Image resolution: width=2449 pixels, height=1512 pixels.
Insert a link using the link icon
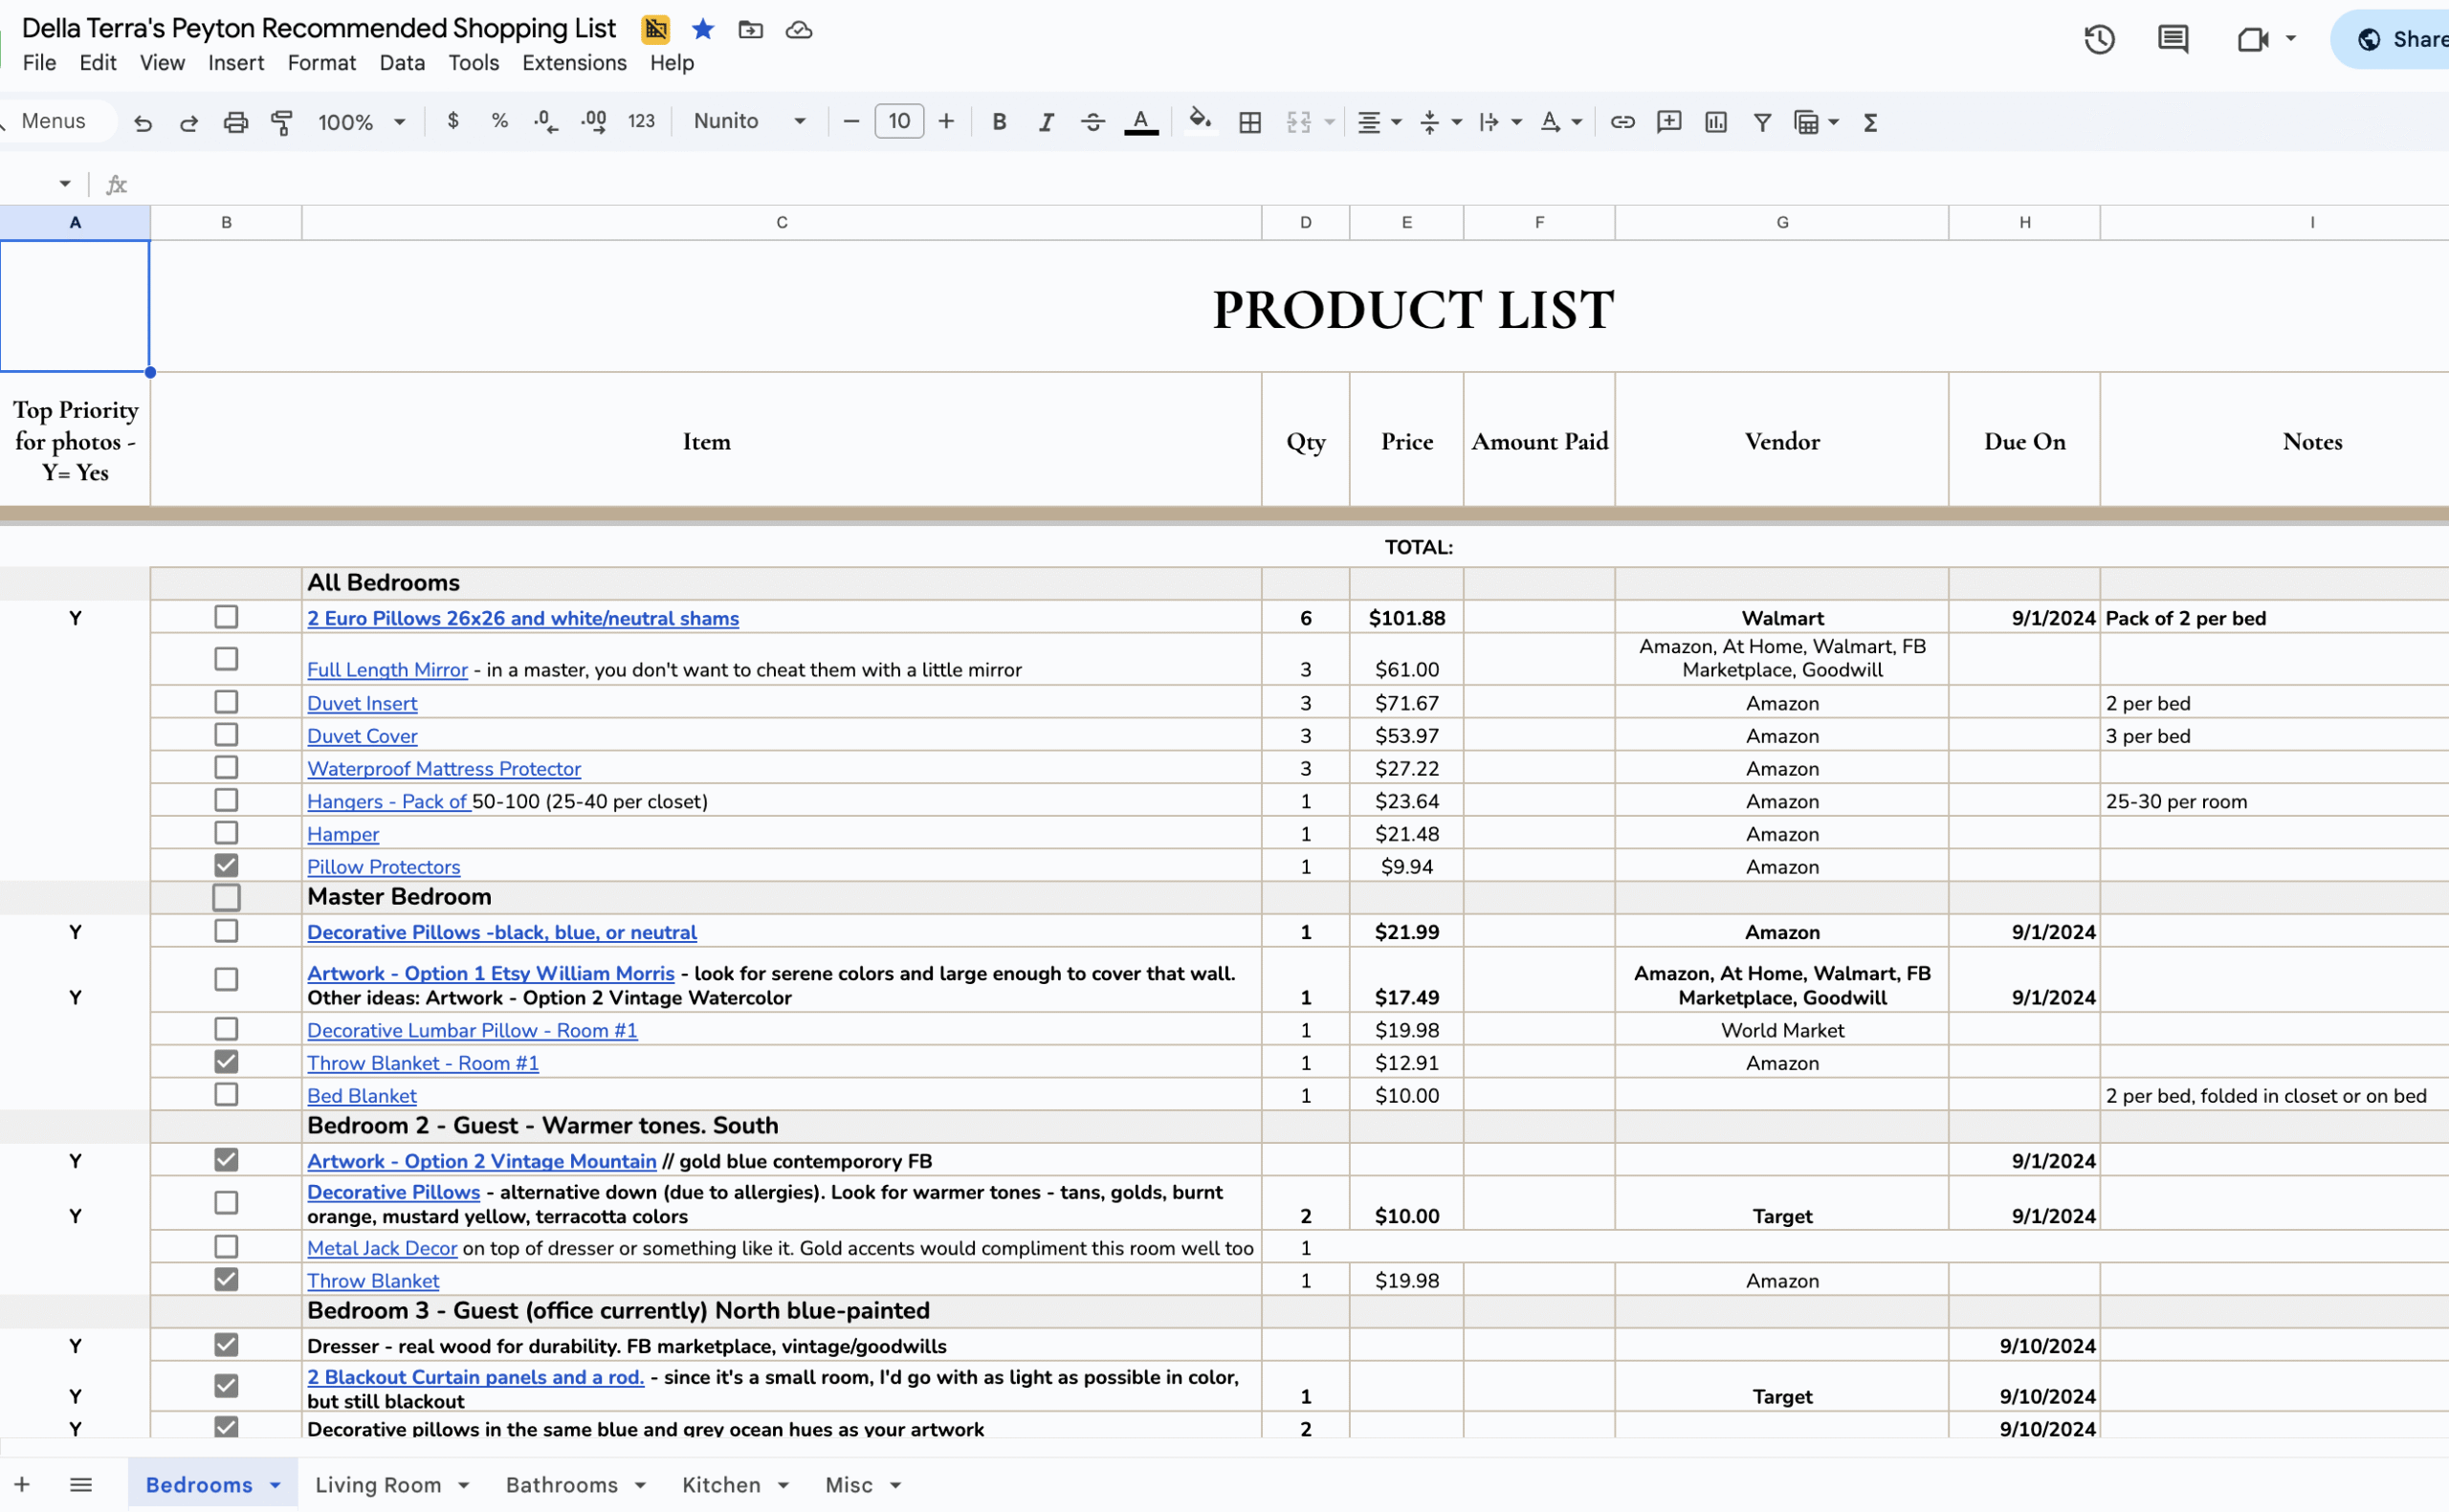click(x=1622, y=121)
